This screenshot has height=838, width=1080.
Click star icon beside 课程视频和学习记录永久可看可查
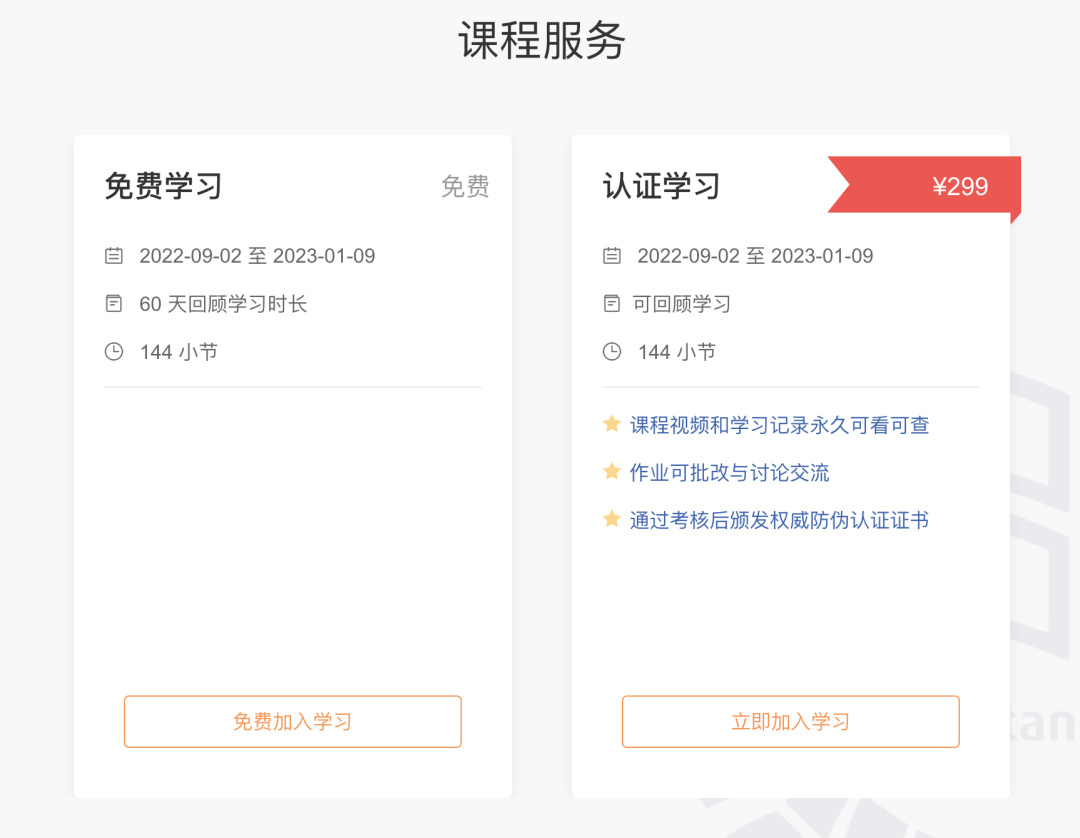point(612,424)
